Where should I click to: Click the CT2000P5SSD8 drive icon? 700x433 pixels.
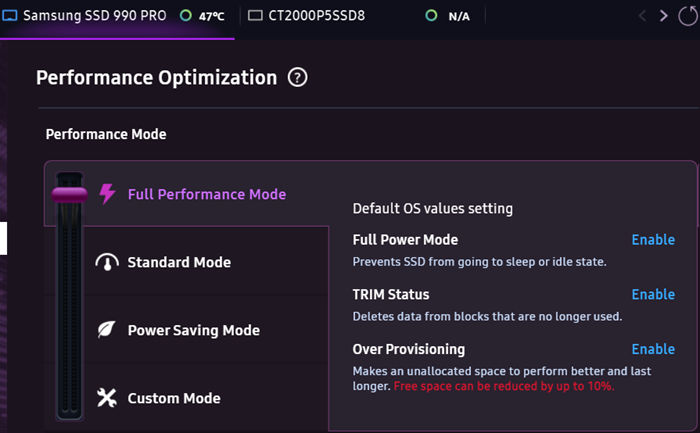(255, 16)
